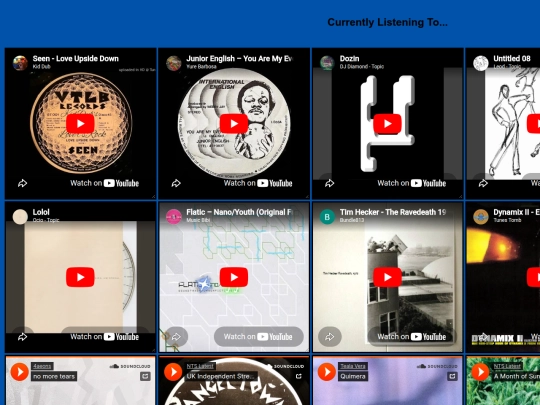Play the Seen - Love Upside Down video

coord(80,124)
